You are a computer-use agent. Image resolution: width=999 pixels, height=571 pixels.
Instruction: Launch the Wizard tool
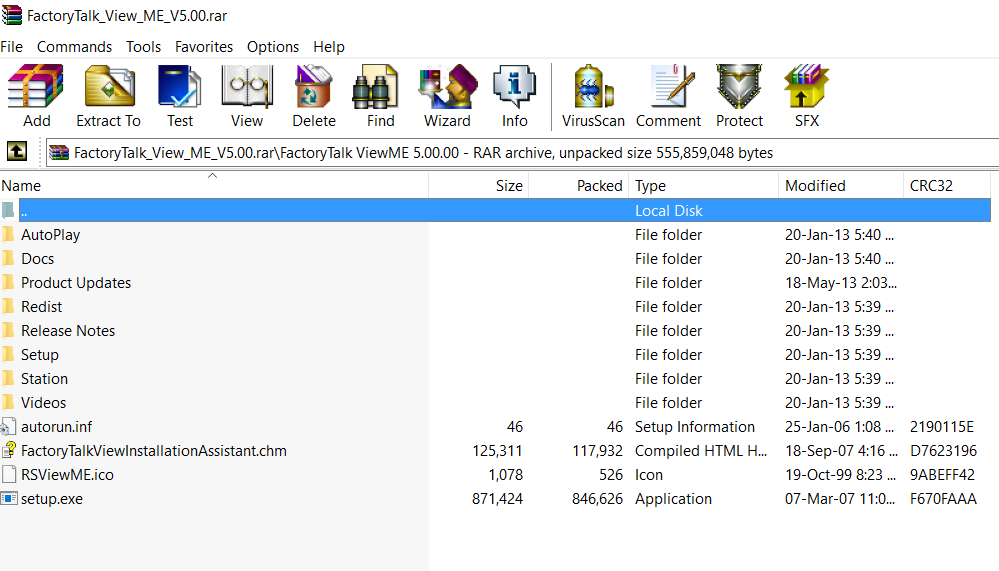pyautogui.click(x=447, y=85)
